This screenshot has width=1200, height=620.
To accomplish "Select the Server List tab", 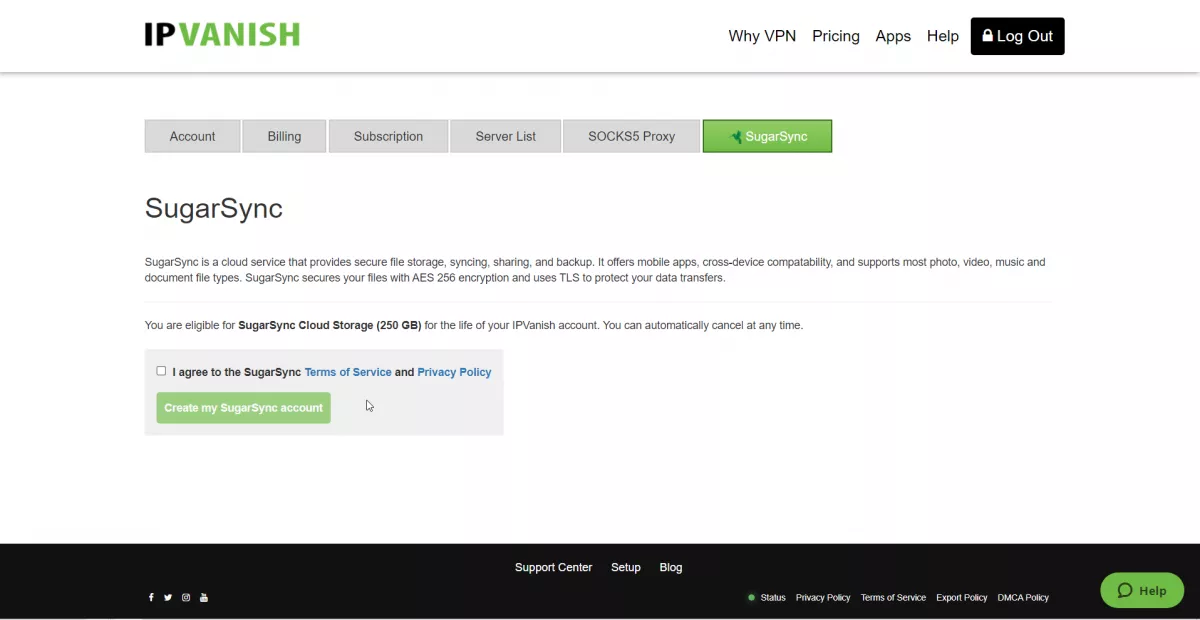I will [505, 136].
